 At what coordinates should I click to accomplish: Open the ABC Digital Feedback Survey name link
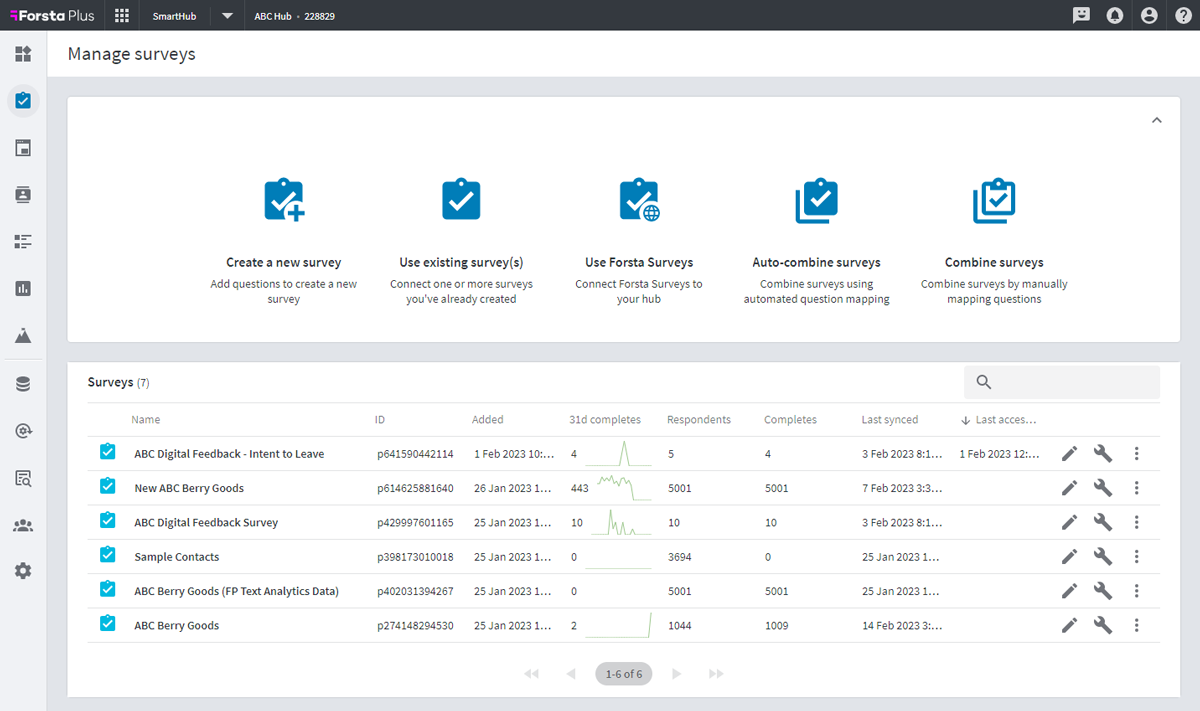point(206,523)
